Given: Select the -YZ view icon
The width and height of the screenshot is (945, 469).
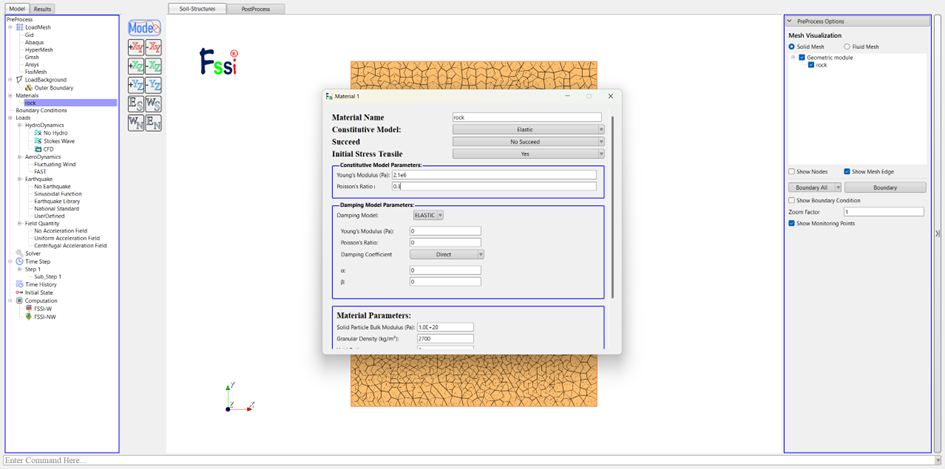Looking at the screenshot, I should coord(154,85).
